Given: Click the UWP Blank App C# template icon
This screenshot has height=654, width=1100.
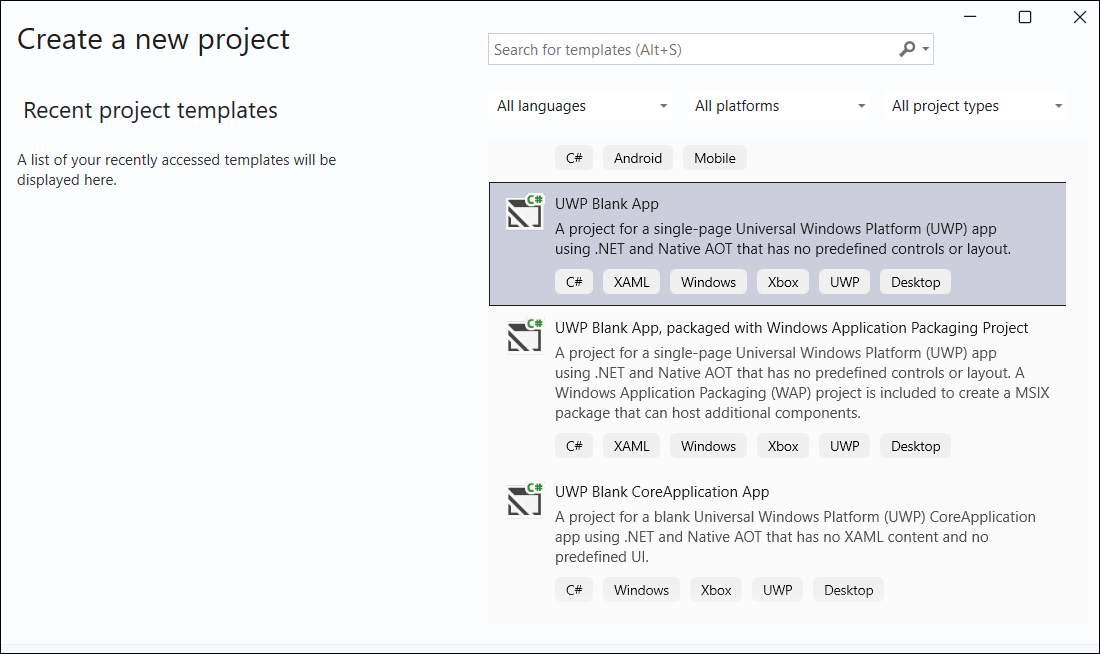Looking at the screenshot, I should coord(524,213).
